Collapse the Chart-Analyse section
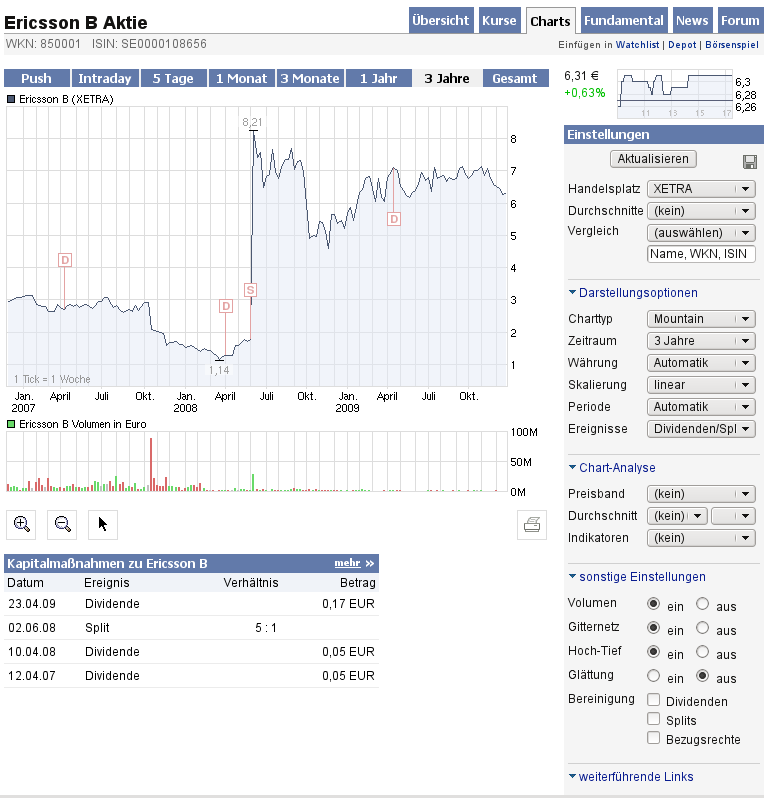Screen dimensions: 764x798 tap(612, 468)
